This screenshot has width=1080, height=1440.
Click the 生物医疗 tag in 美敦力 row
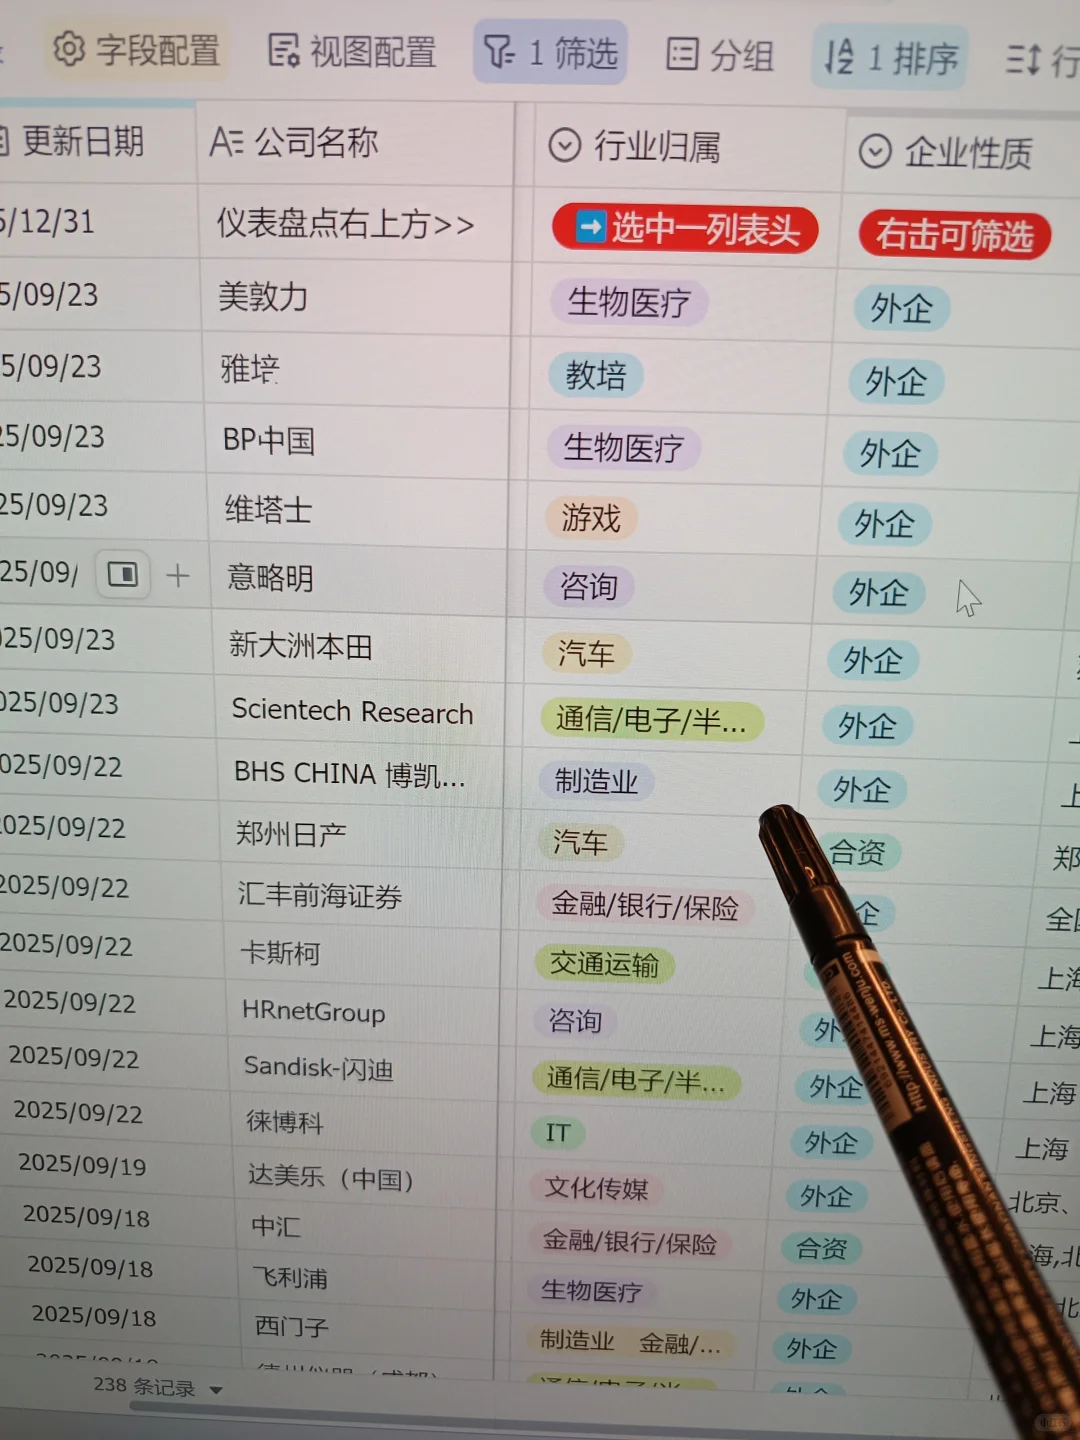pyautogui.click(x=629, y=302)
